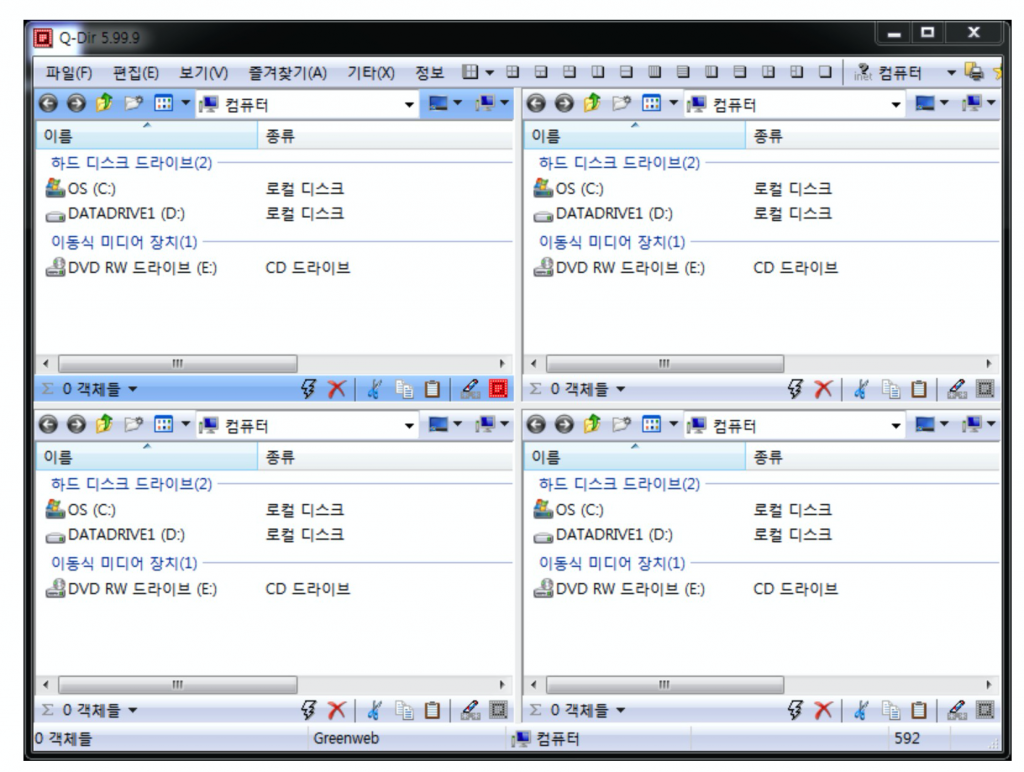This screenshot has height=772, width=1024.
Task: Select the second pane-layout icon
Action: [541, 72]
